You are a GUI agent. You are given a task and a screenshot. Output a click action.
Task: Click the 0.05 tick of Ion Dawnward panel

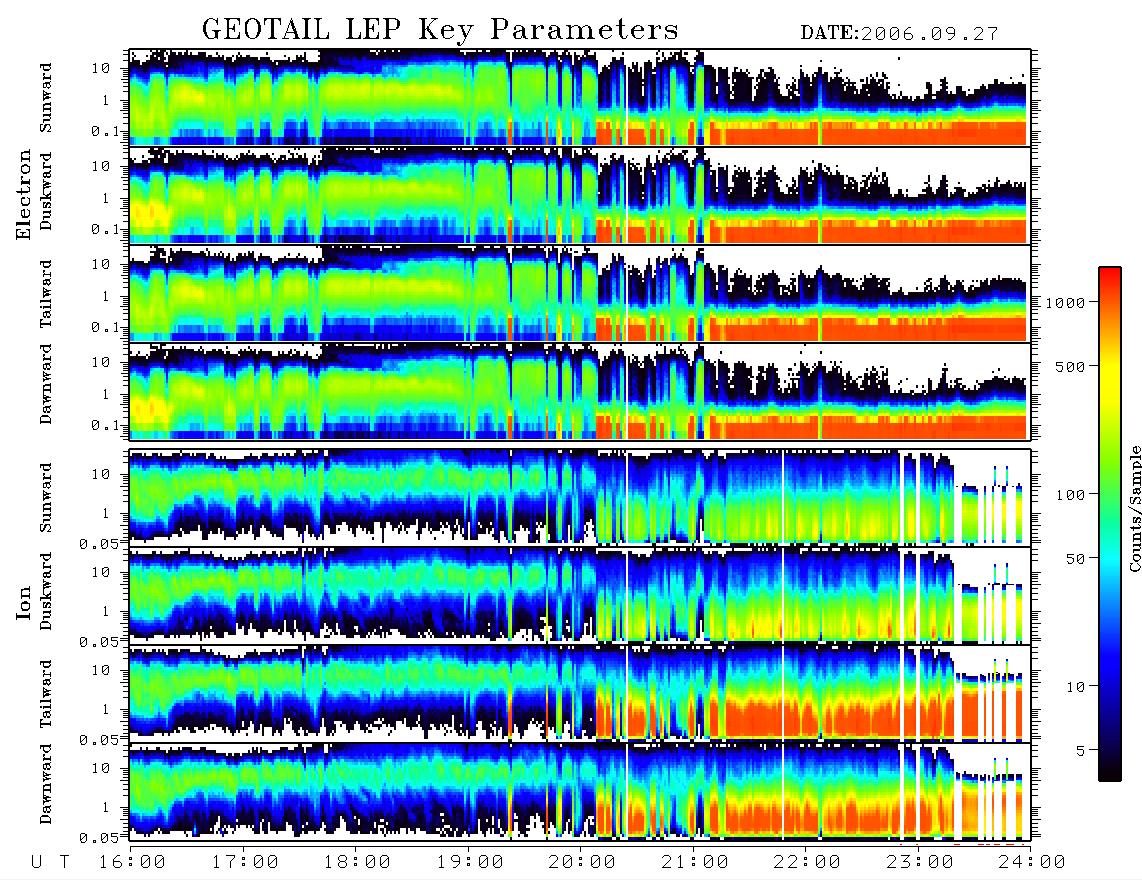(x=100, y=838)
